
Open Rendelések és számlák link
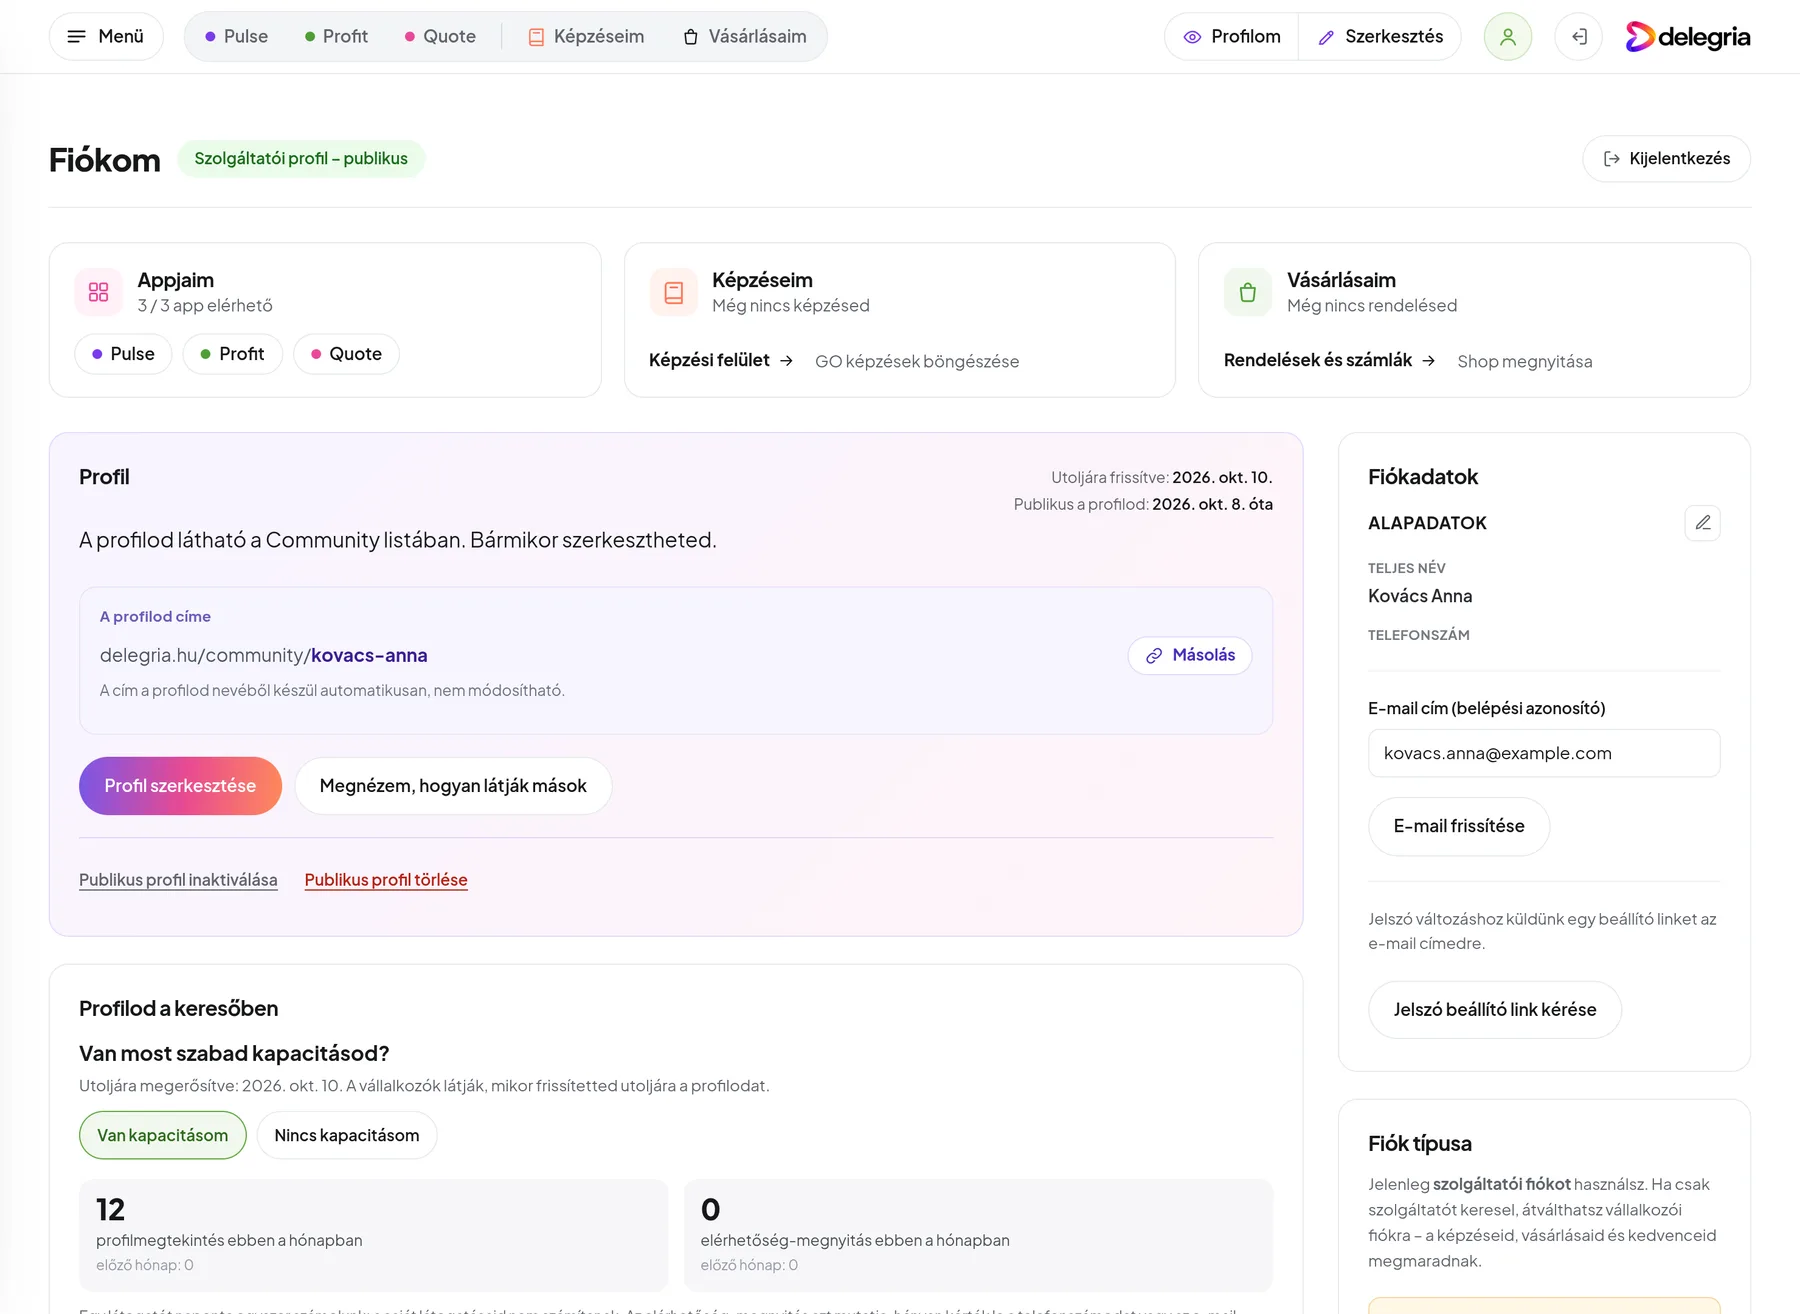click(x=1329, y=360)
